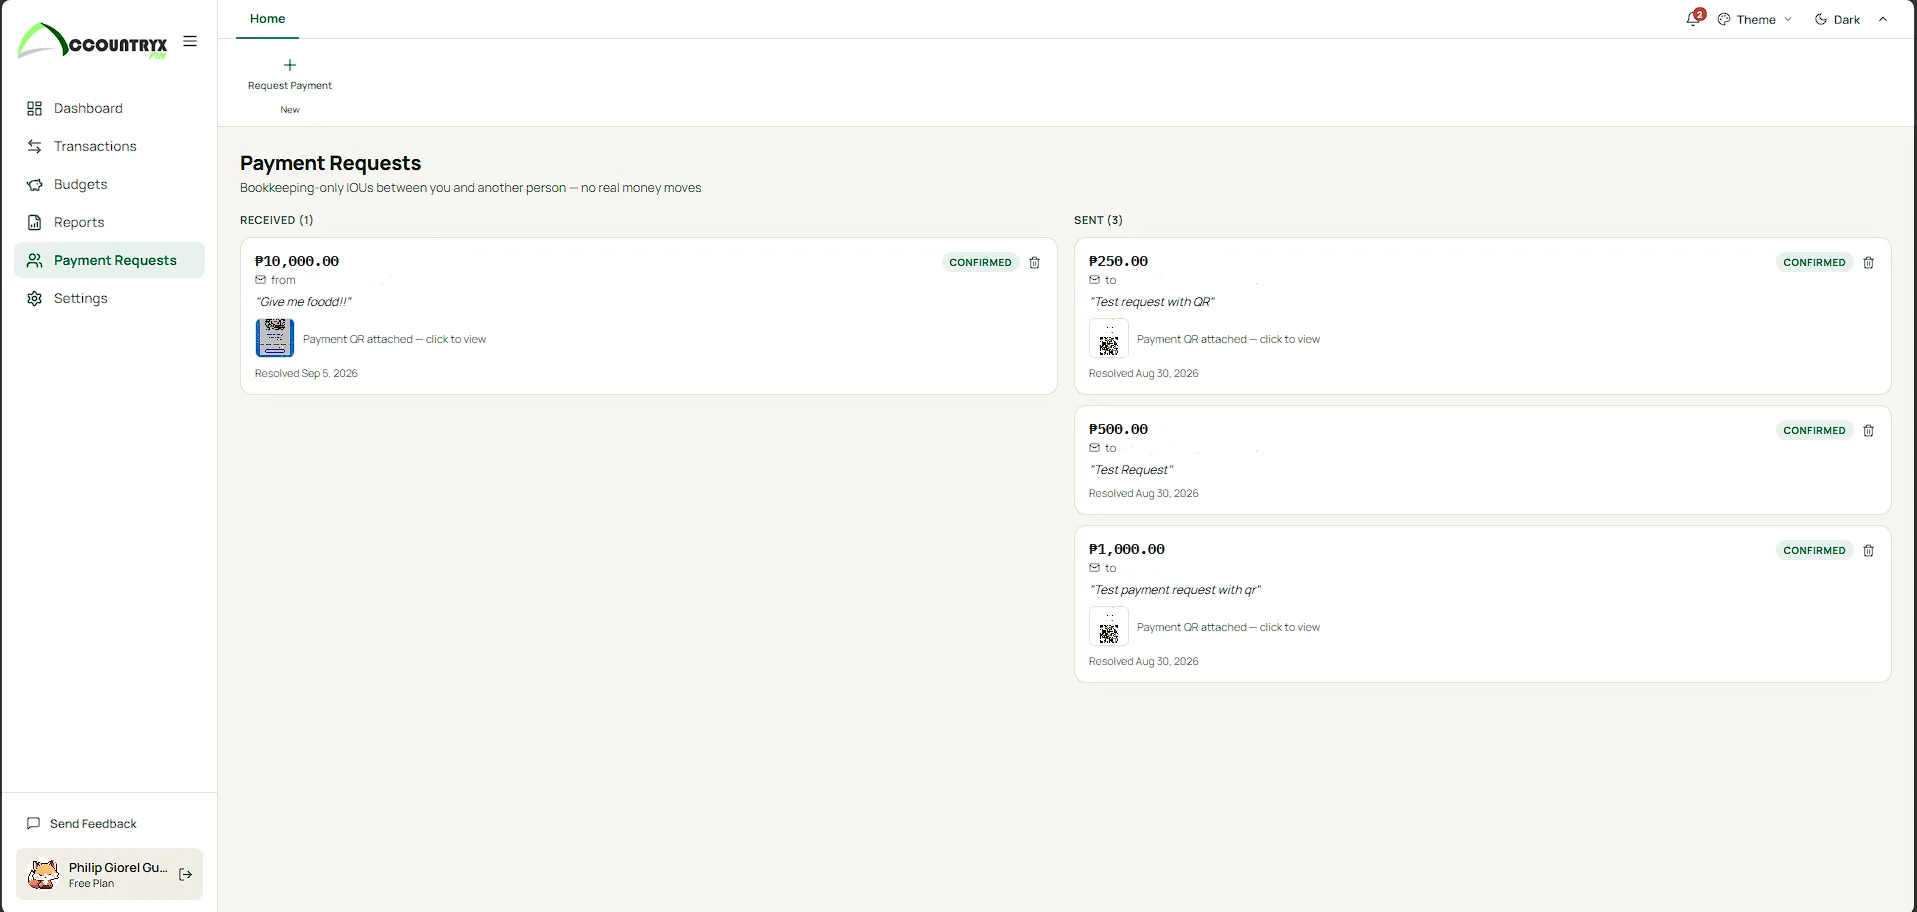Image resolution: width=1917 pixels, height=912 pixels.
Task: Delete the ₱1,000.00 sent request
Action: (x=1868, y=550)
